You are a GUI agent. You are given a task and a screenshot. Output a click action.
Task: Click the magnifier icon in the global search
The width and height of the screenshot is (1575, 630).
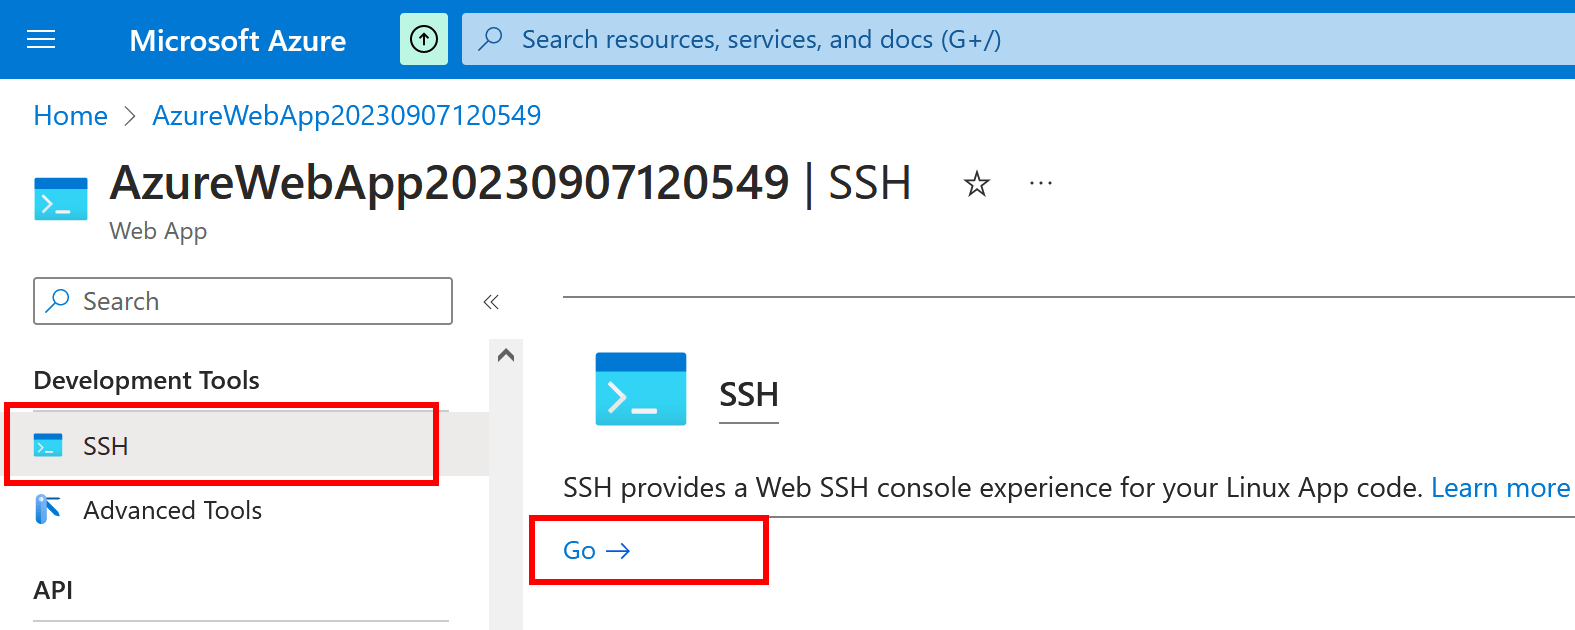(x=490, y=39)
